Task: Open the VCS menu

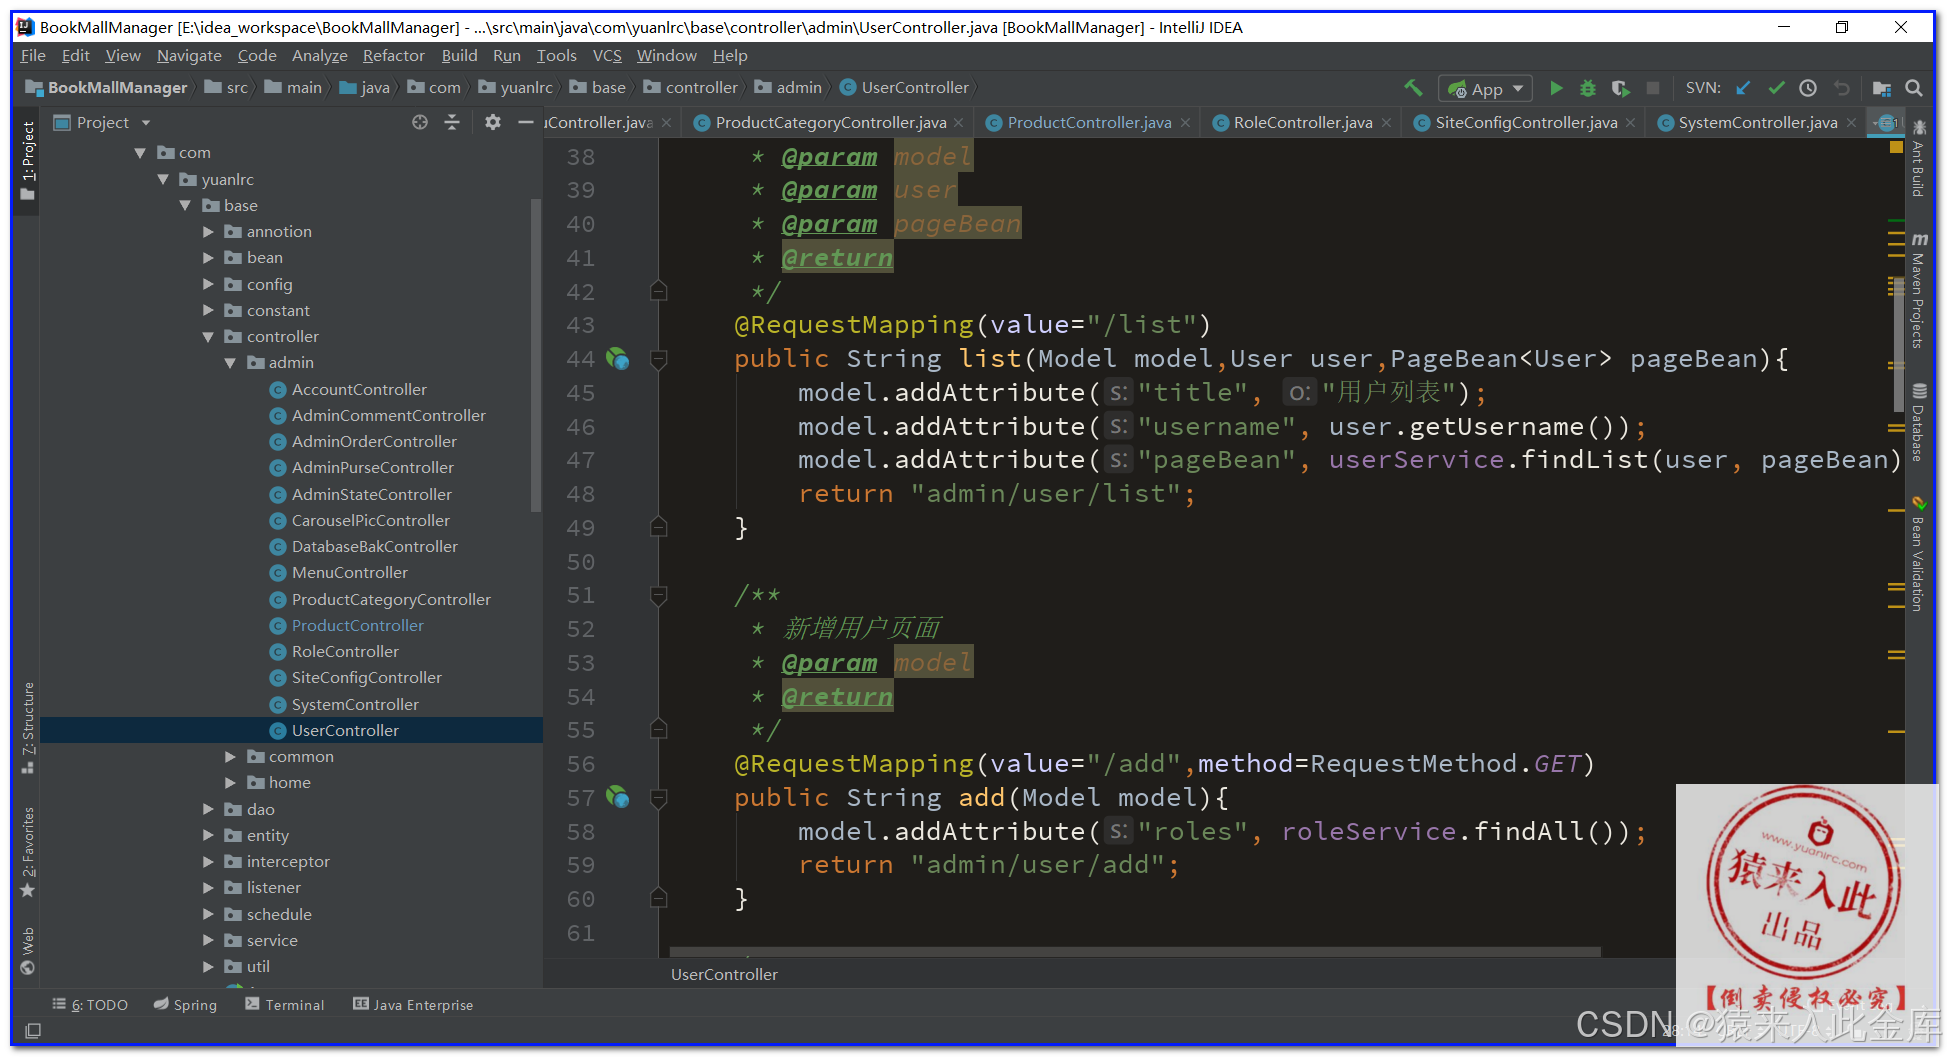Action: click(607, 56)
